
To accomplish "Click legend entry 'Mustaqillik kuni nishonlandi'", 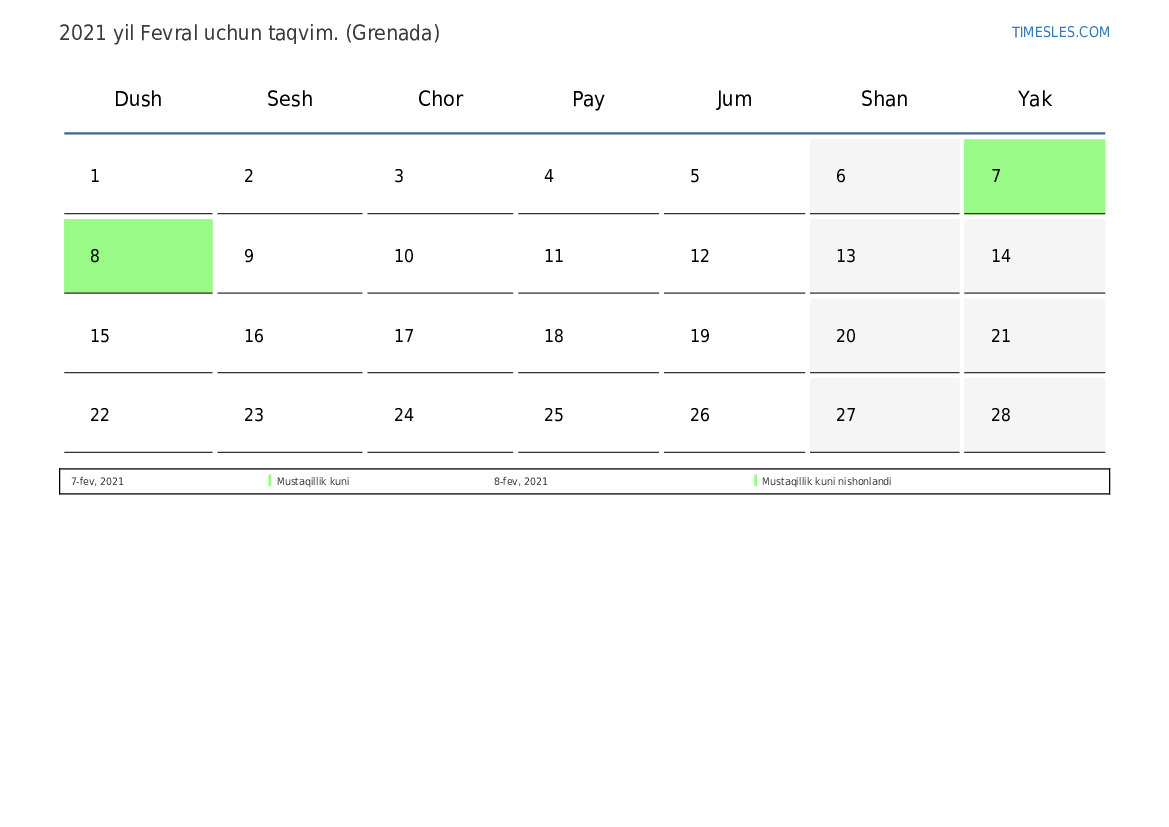I will [x=826, y=482].
